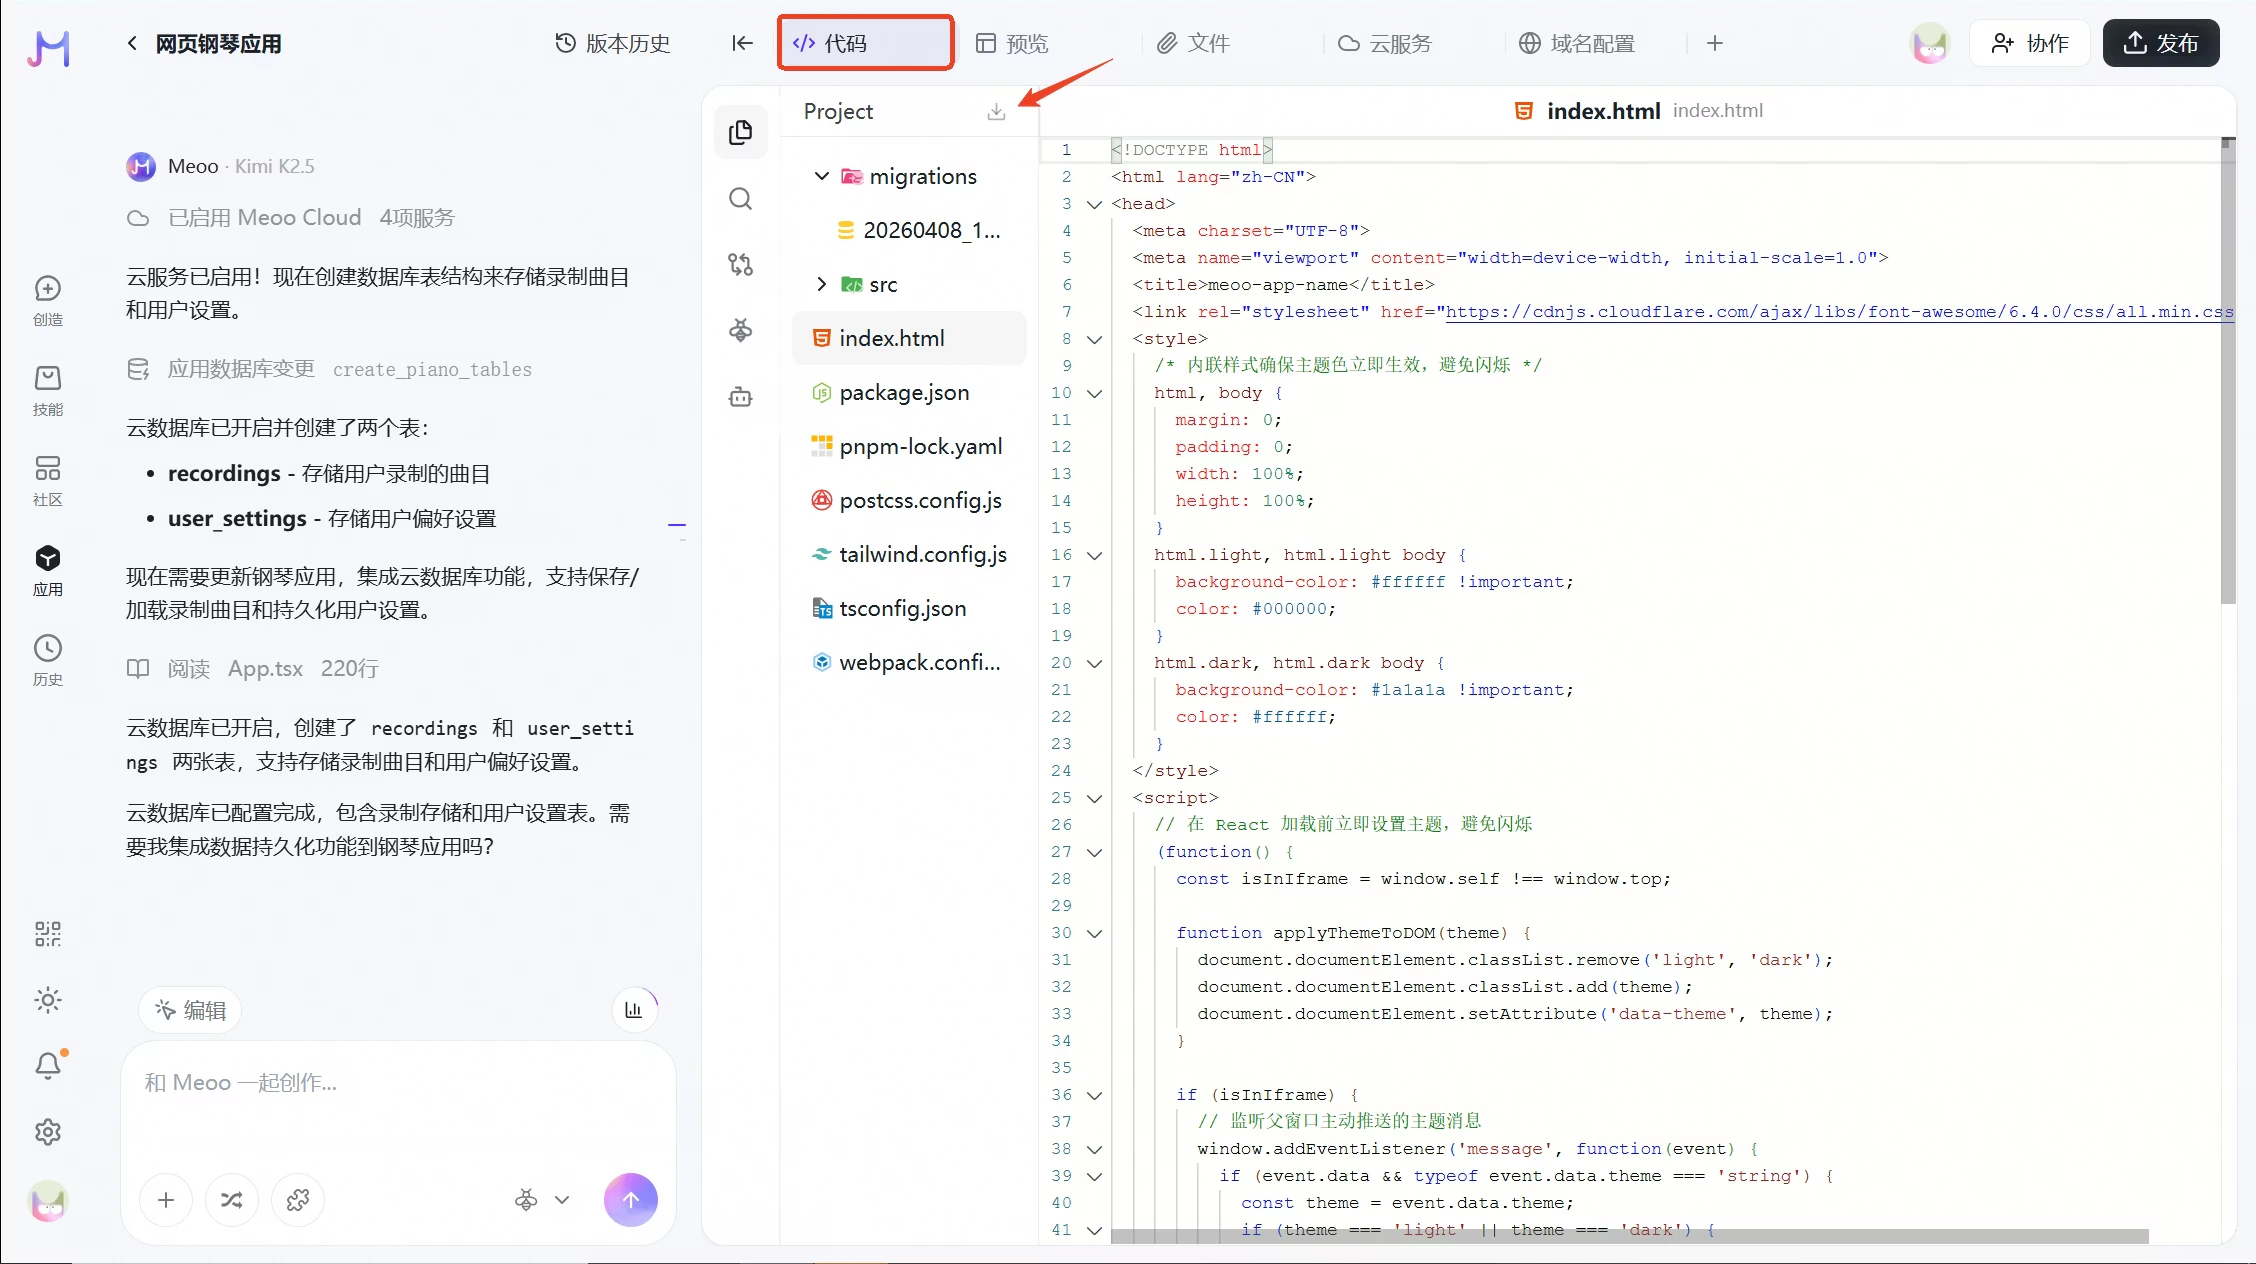Screen dimensions: 2256x1264
Task: Fold the script block at line 25
Action: pos(1095,798)
